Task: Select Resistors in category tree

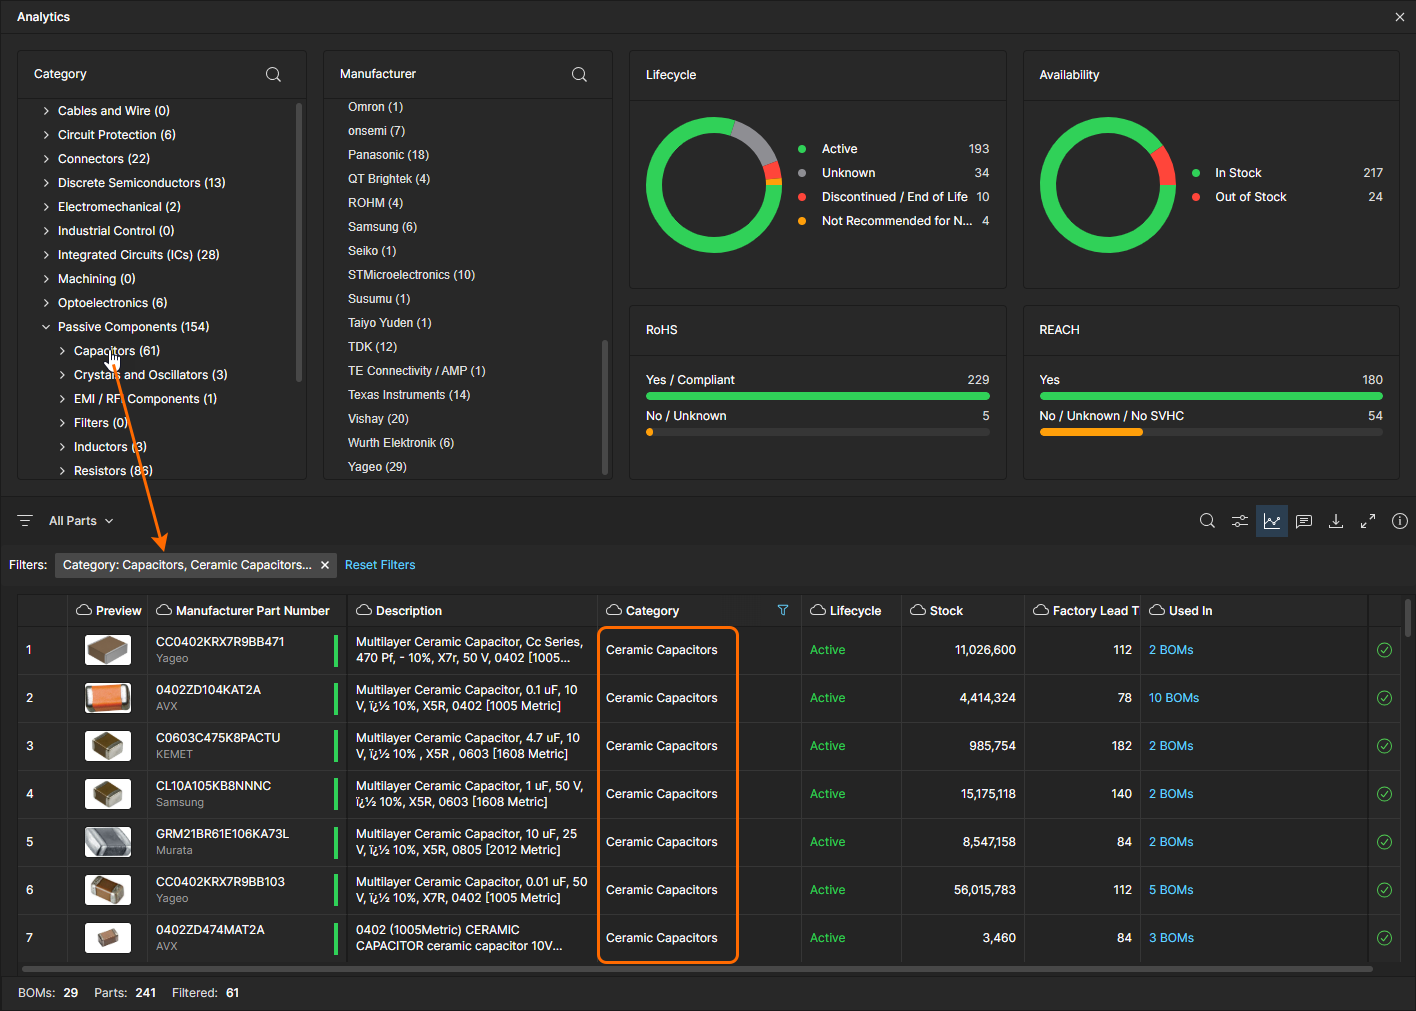Action: [100, 471]
